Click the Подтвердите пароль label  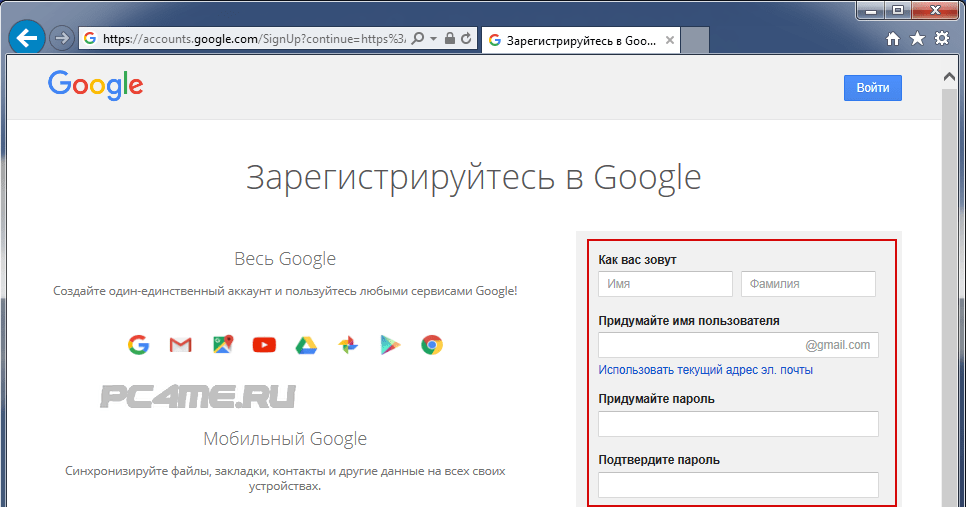click(x=659, y=460)
